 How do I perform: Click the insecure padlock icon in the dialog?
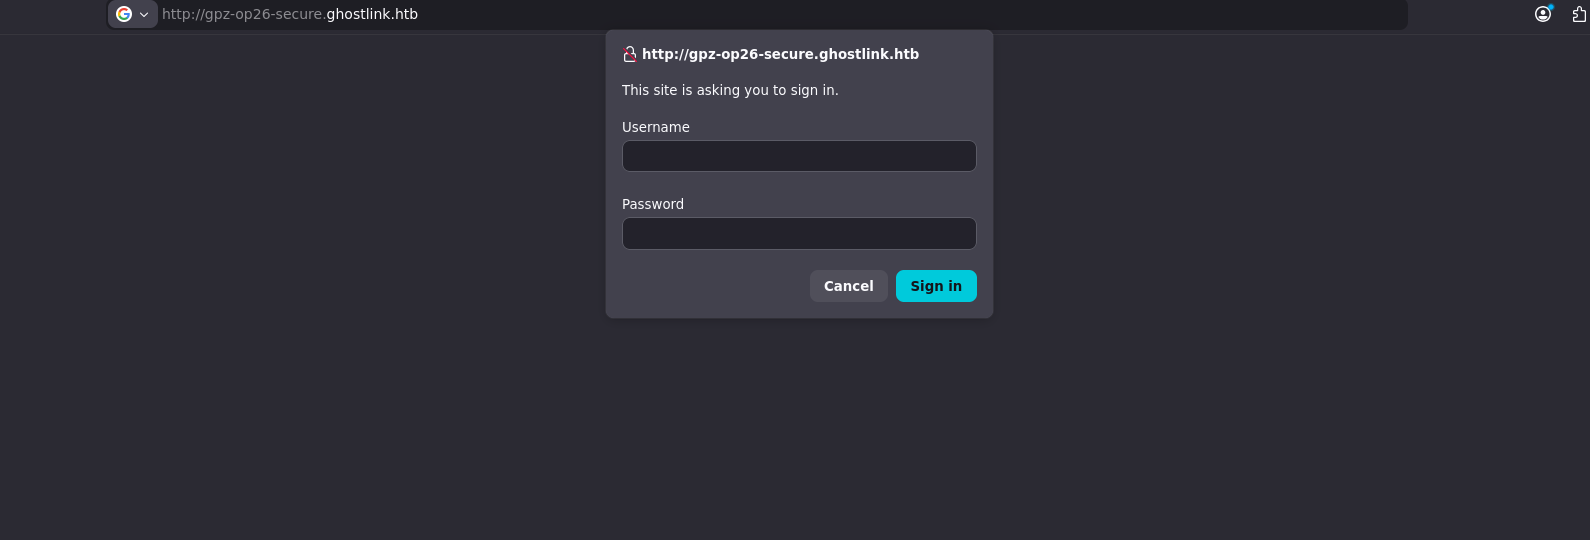[x=630, y=54]
